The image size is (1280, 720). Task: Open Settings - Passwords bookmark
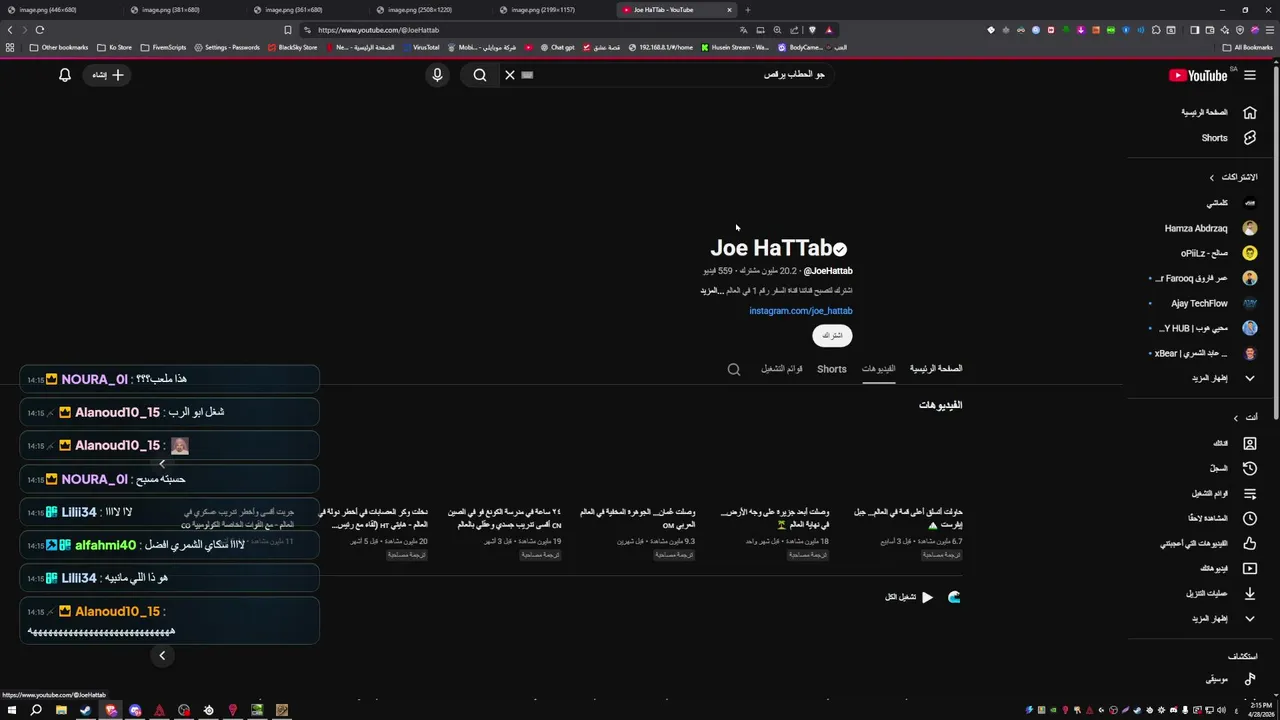coord(227,47)
